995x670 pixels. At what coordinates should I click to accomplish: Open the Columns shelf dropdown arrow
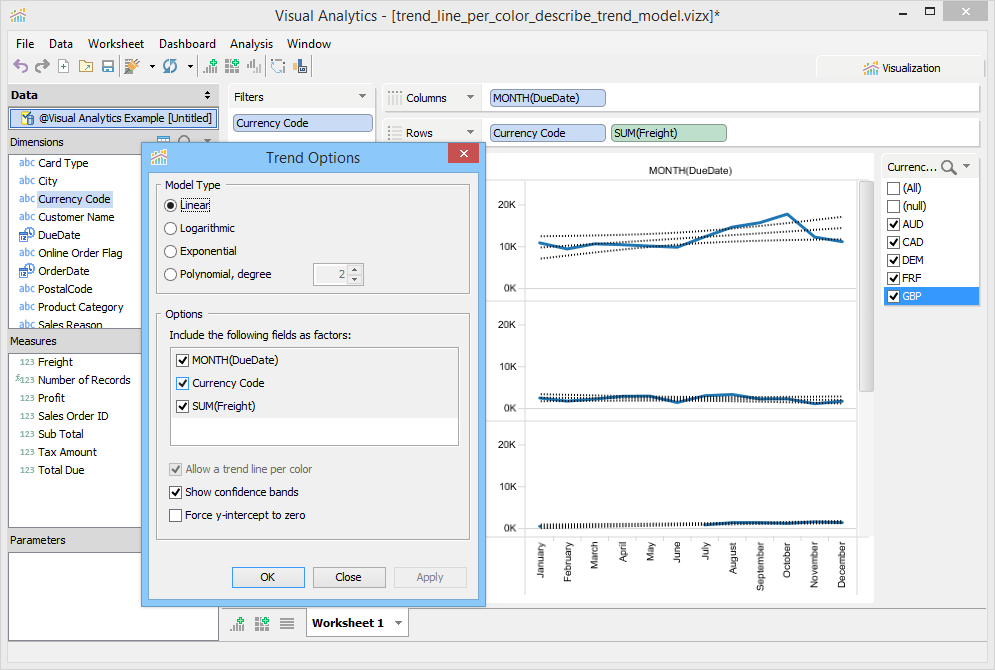470,97
